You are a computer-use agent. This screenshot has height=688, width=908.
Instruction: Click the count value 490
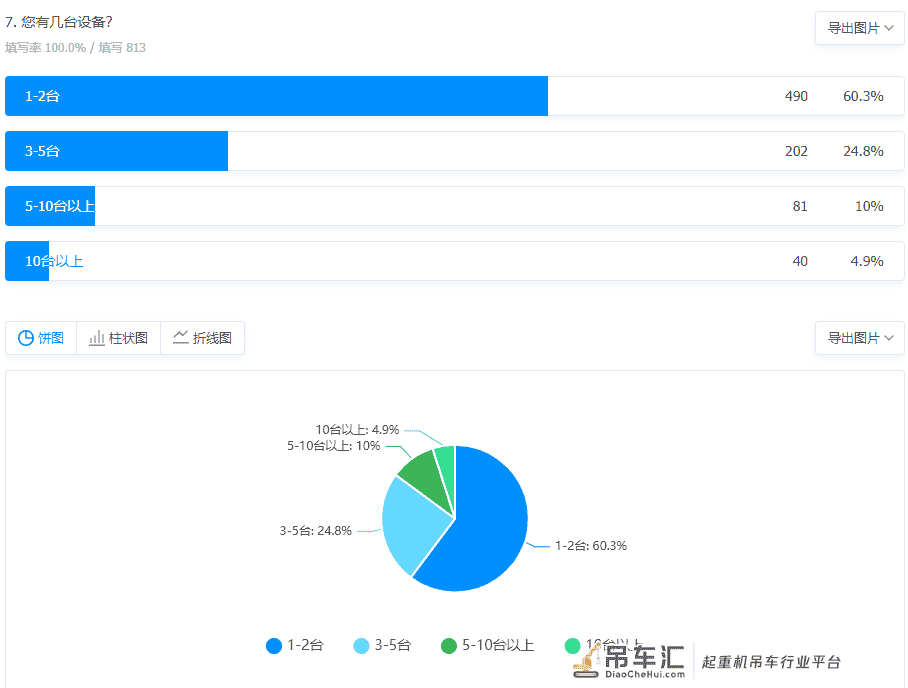pyautogui.click(x=796, y=96)
